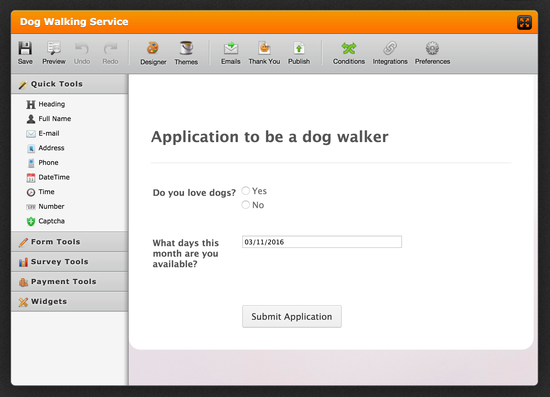Add a Captcha field

46,221
